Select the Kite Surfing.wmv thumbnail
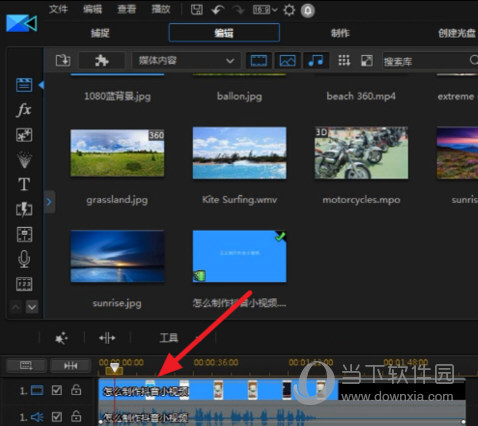Viewport: 478px width, 426px height. (240, 153)
